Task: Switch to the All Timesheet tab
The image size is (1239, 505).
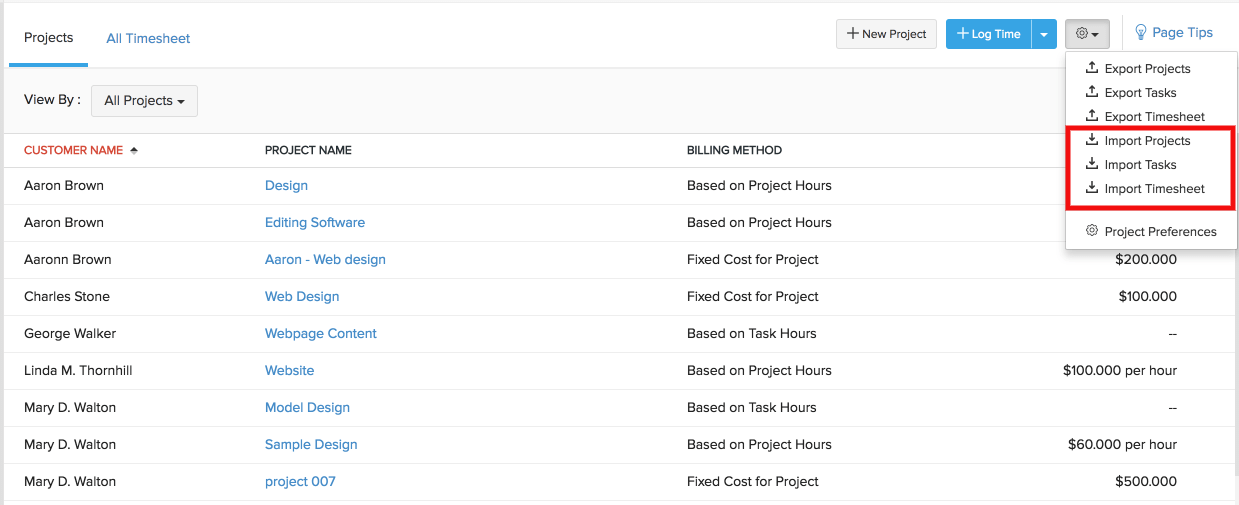Action: pos(148,39)
